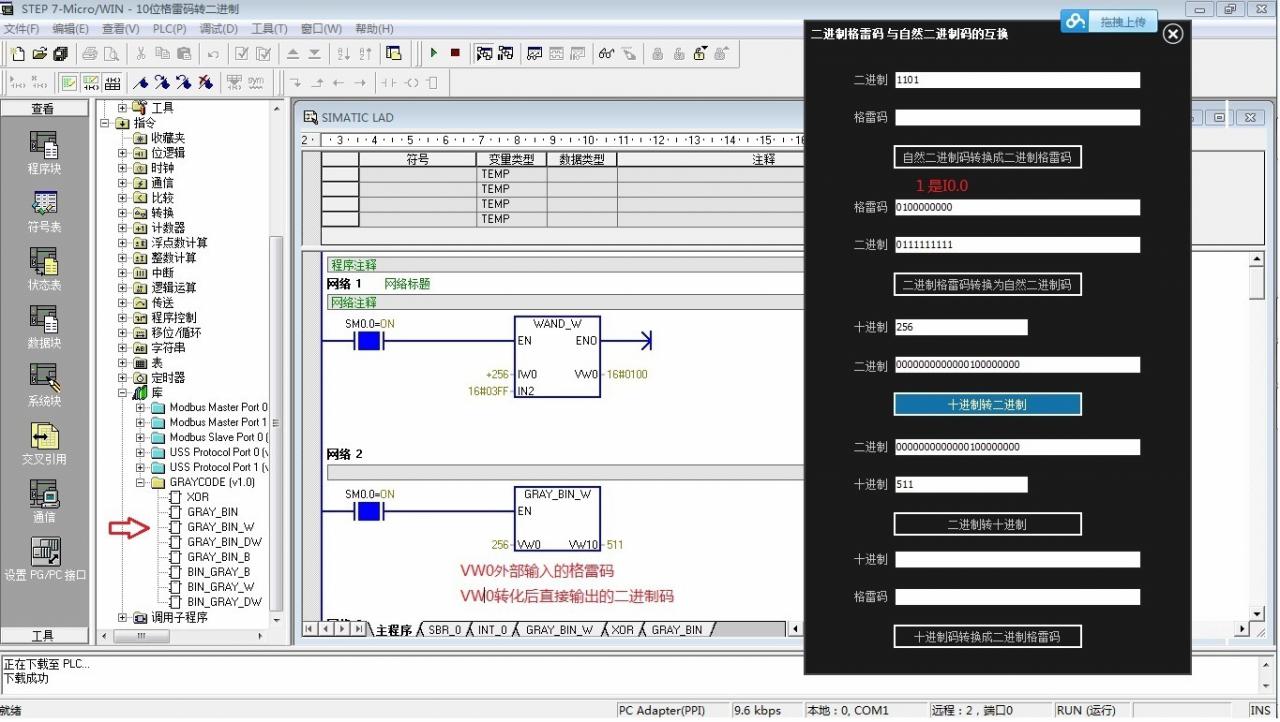
Task: Collapse the 指令 instructions tree node
Action: pos(105,123)
